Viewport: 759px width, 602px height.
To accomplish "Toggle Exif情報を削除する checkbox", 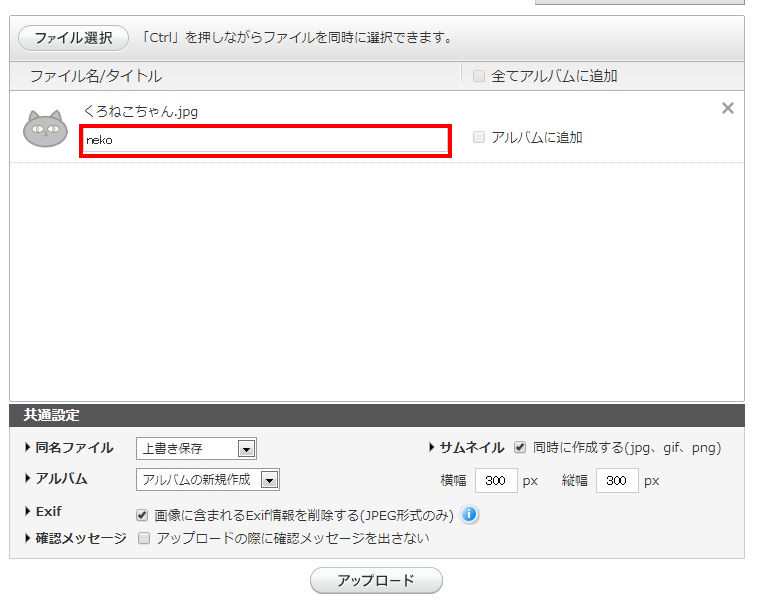I will point(142,515).
